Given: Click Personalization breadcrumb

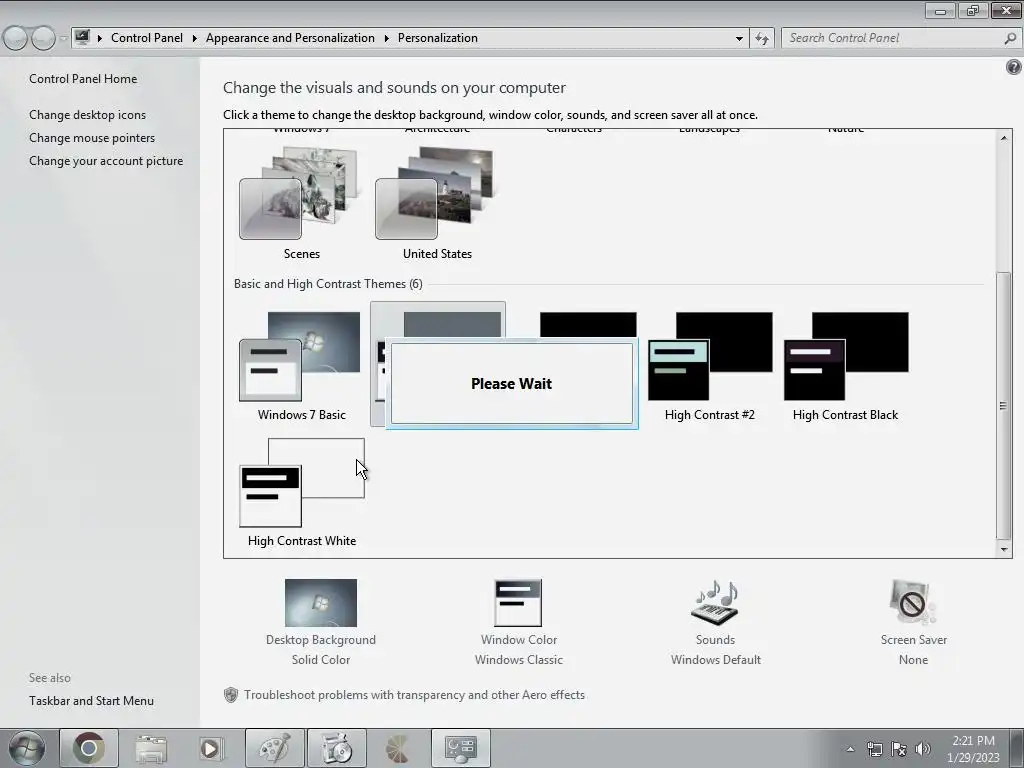Looking at the screenshot, I should click(x=438, y=38).
